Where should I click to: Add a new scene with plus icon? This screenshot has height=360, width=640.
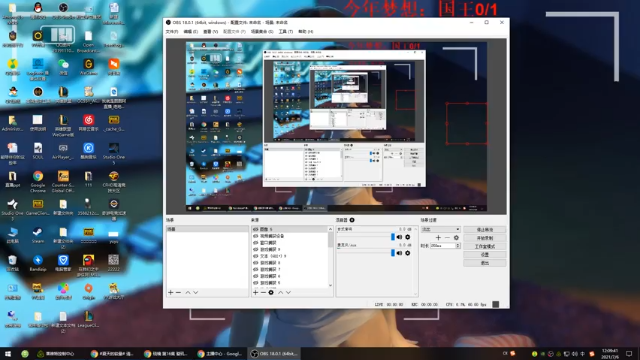171,292
